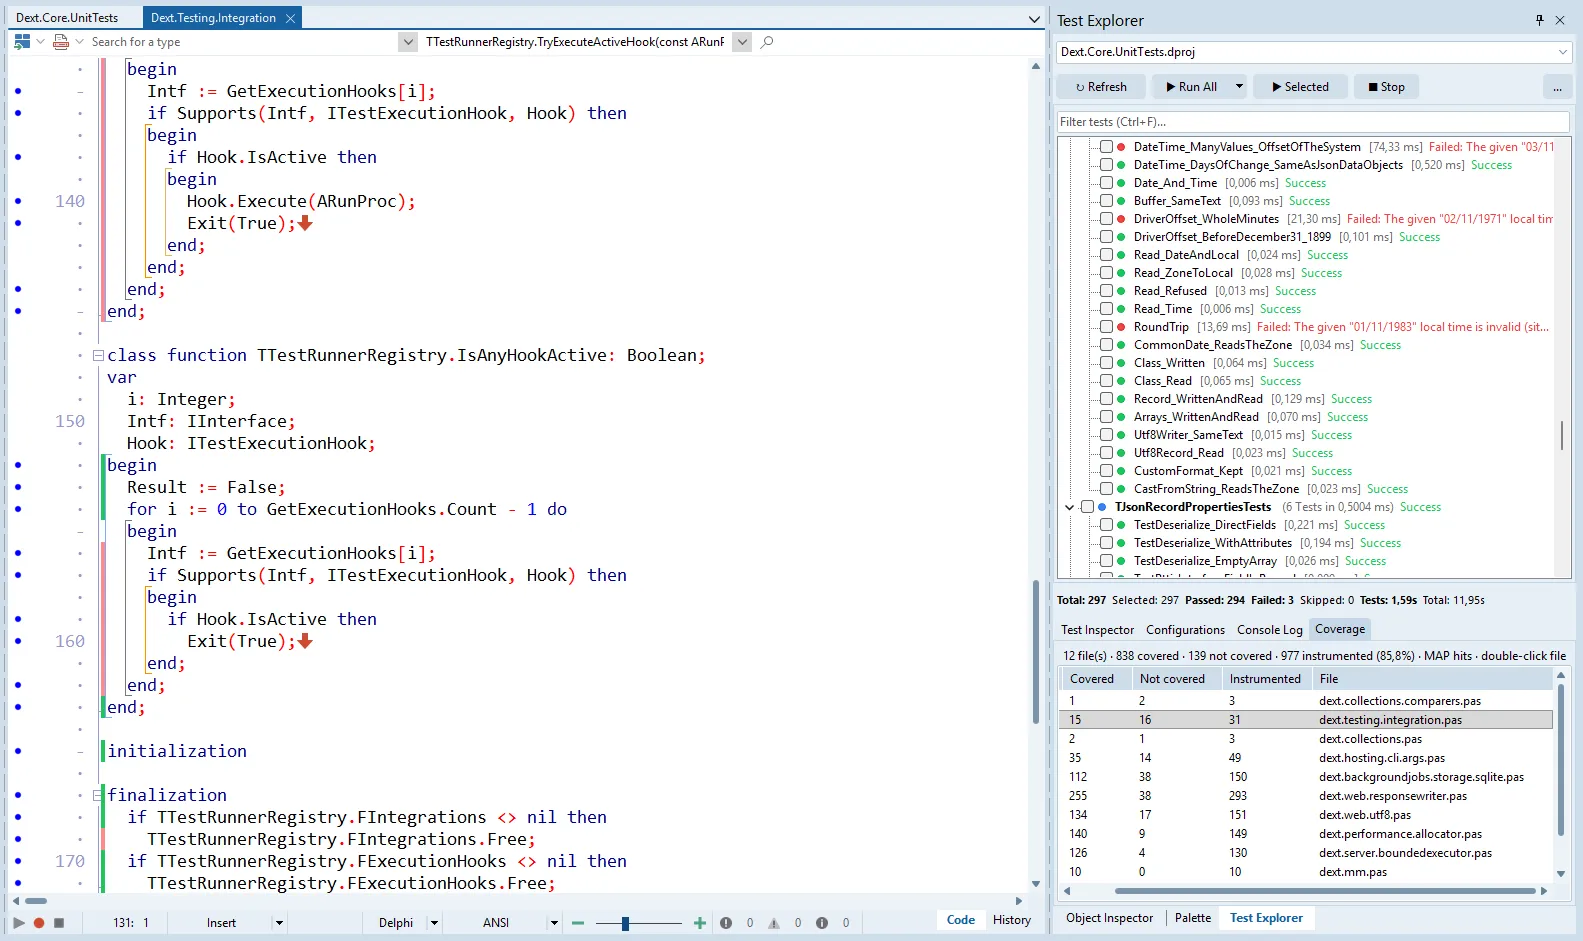This screenshot has width=1583, height=941.
Task: Tick the Class_Written test checkbox
Action: tap(1106, 363)
